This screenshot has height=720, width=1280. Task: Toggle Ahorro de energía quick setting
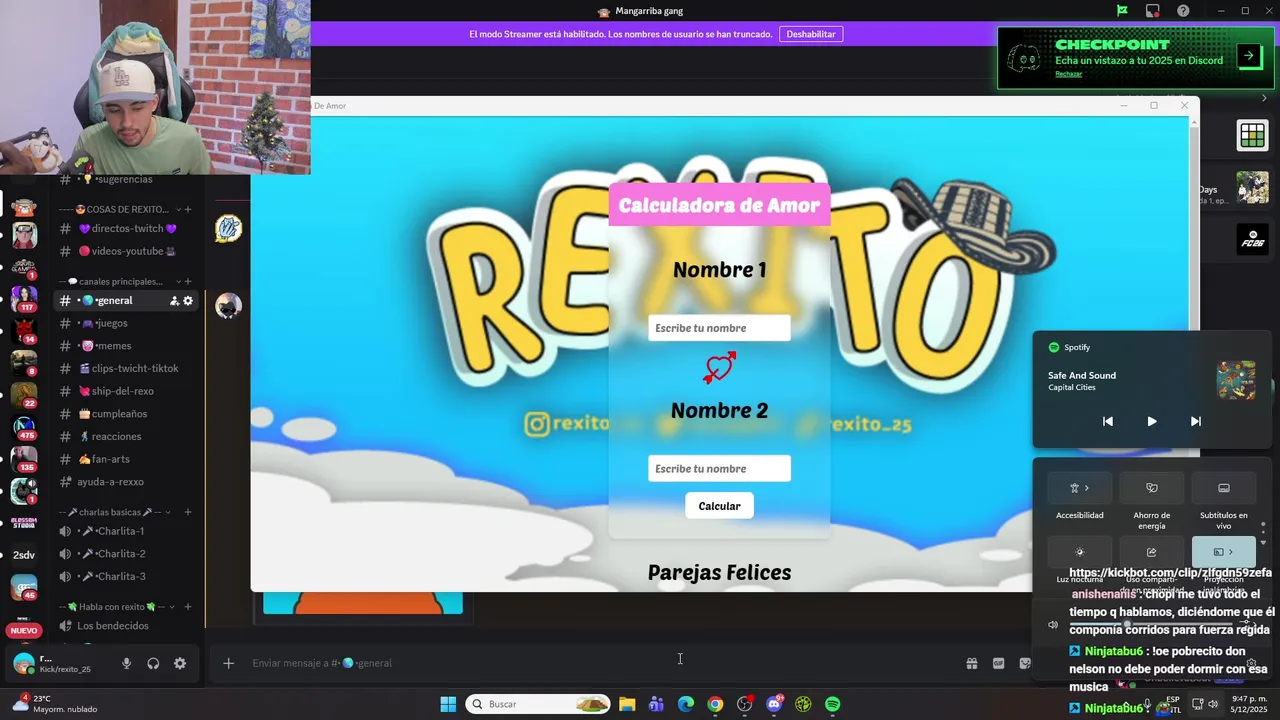pos(1151,488)
